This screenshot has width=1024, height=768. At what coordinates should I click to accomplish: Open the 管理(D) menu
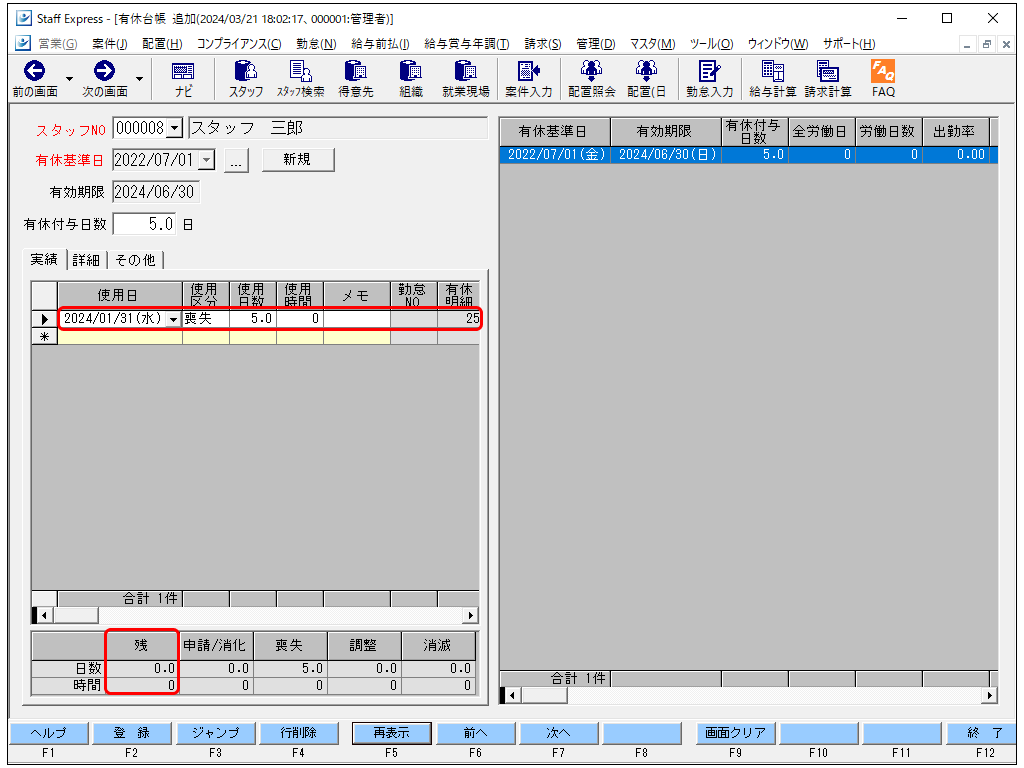click(596, 44)
